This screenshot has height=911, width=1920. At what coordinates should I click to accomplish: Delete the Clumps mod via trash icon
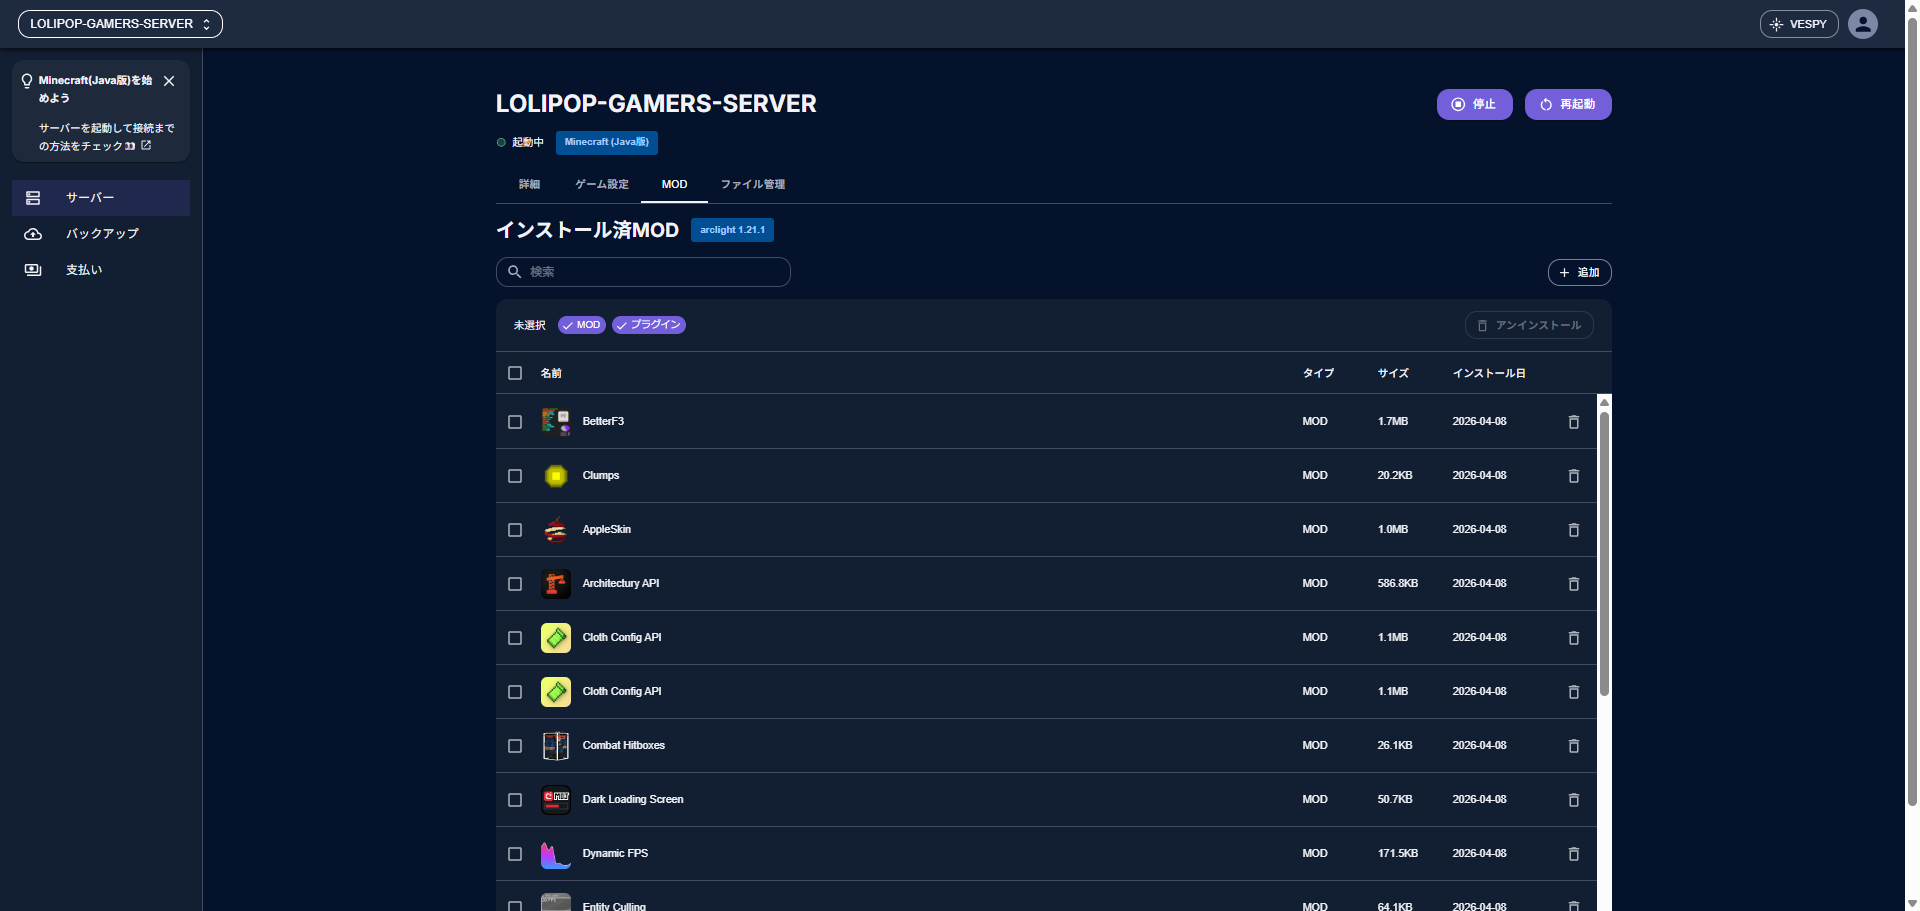[x=1573, y=476]
